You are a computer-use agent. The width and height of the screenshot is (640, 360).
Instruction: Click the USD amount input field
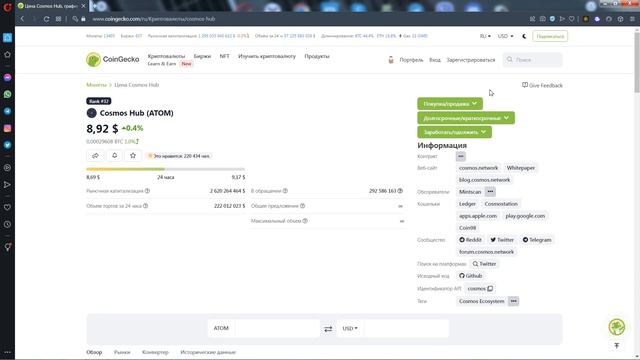[x=407, y=328]
